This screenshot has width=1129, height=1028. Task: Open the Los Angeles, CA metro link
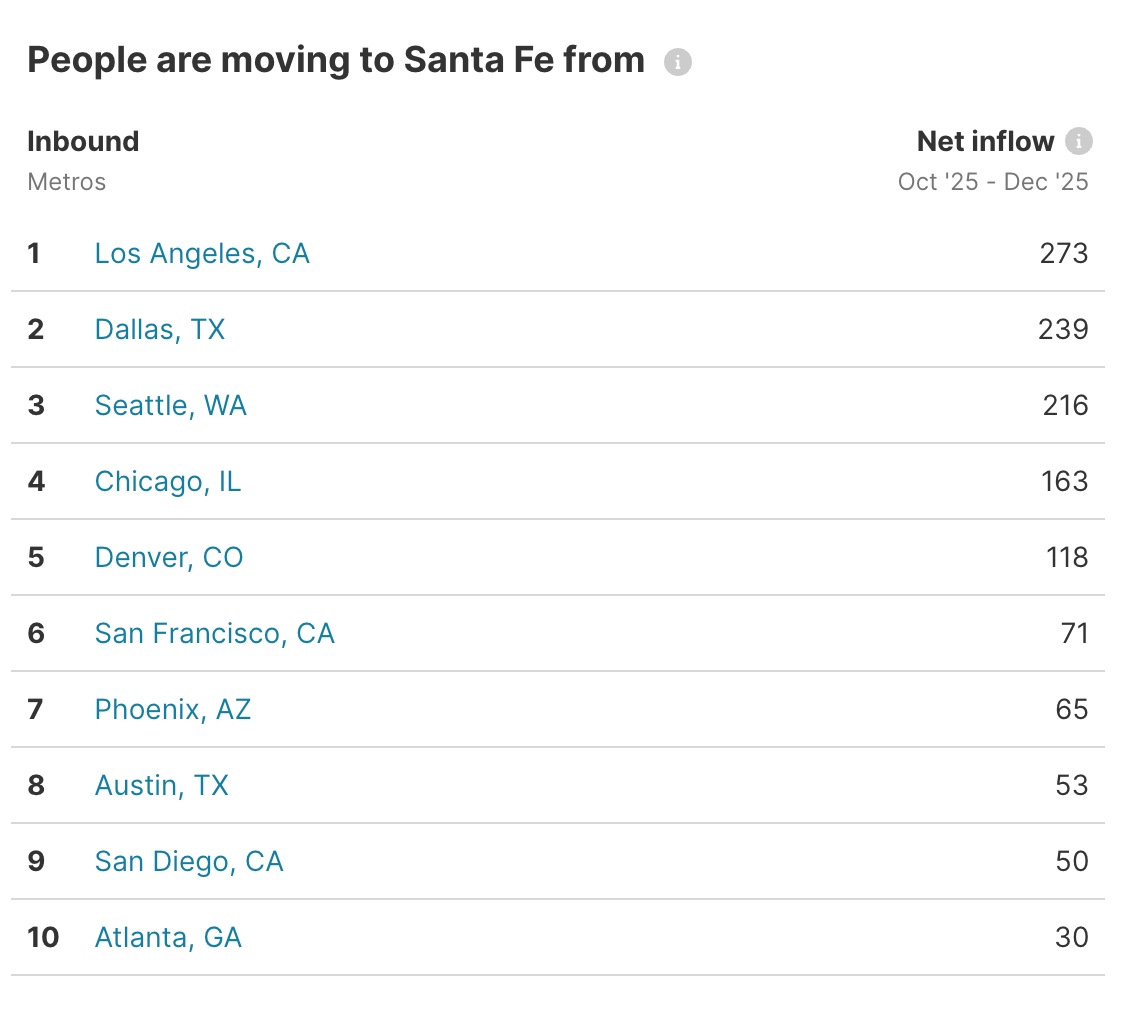[x=202, y=254]
